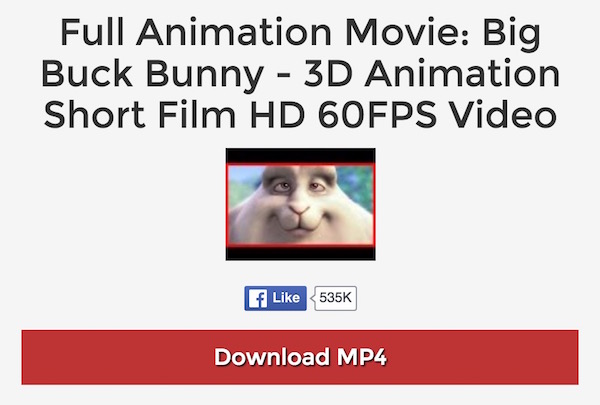Like the video using Facebook Like button
Viewport: 600px width, 405px height.
pos(276,298)
